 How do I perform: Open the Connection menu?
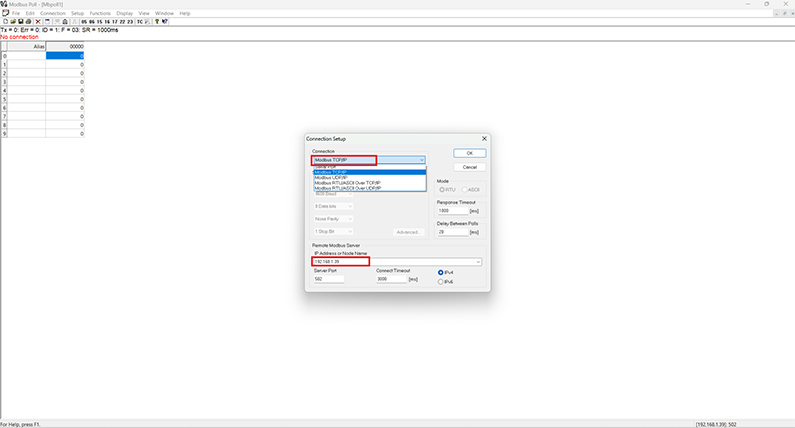(x=53, y=13)
